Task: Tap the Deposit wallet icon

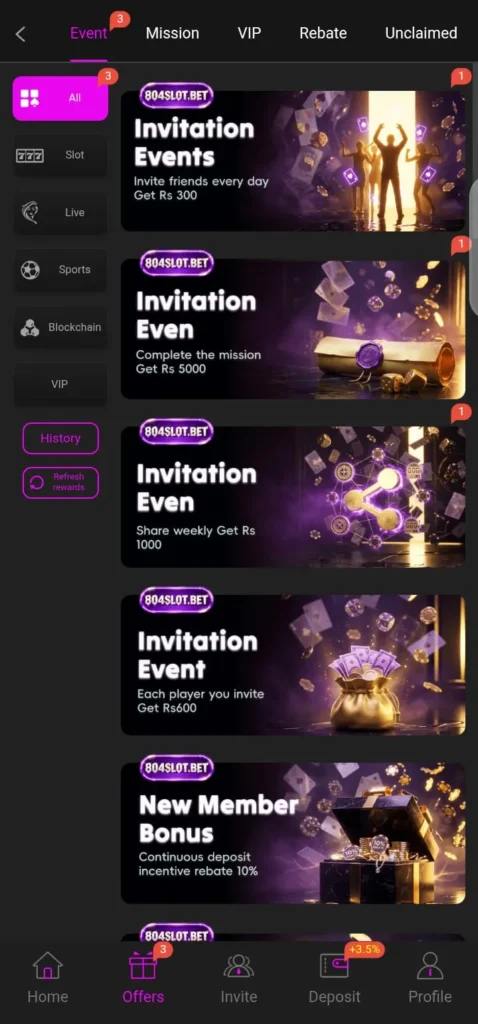Action: (334, 967)
